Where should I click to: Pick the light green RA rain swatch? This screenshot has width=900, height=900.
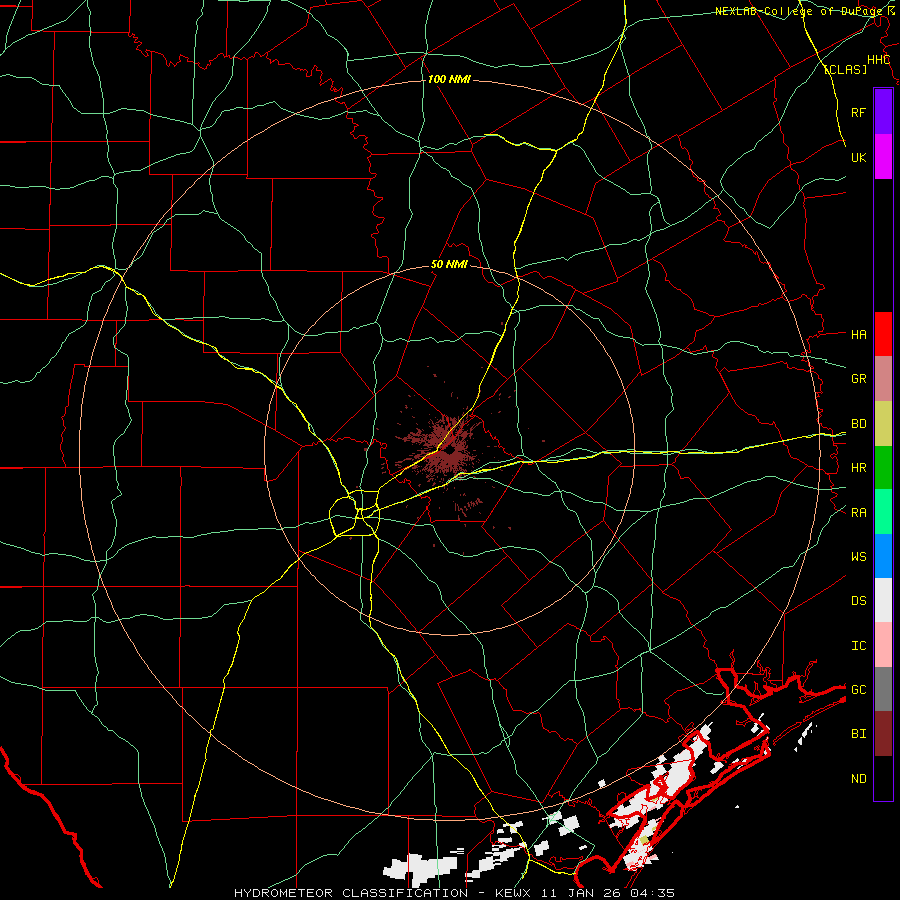[883, 512]
